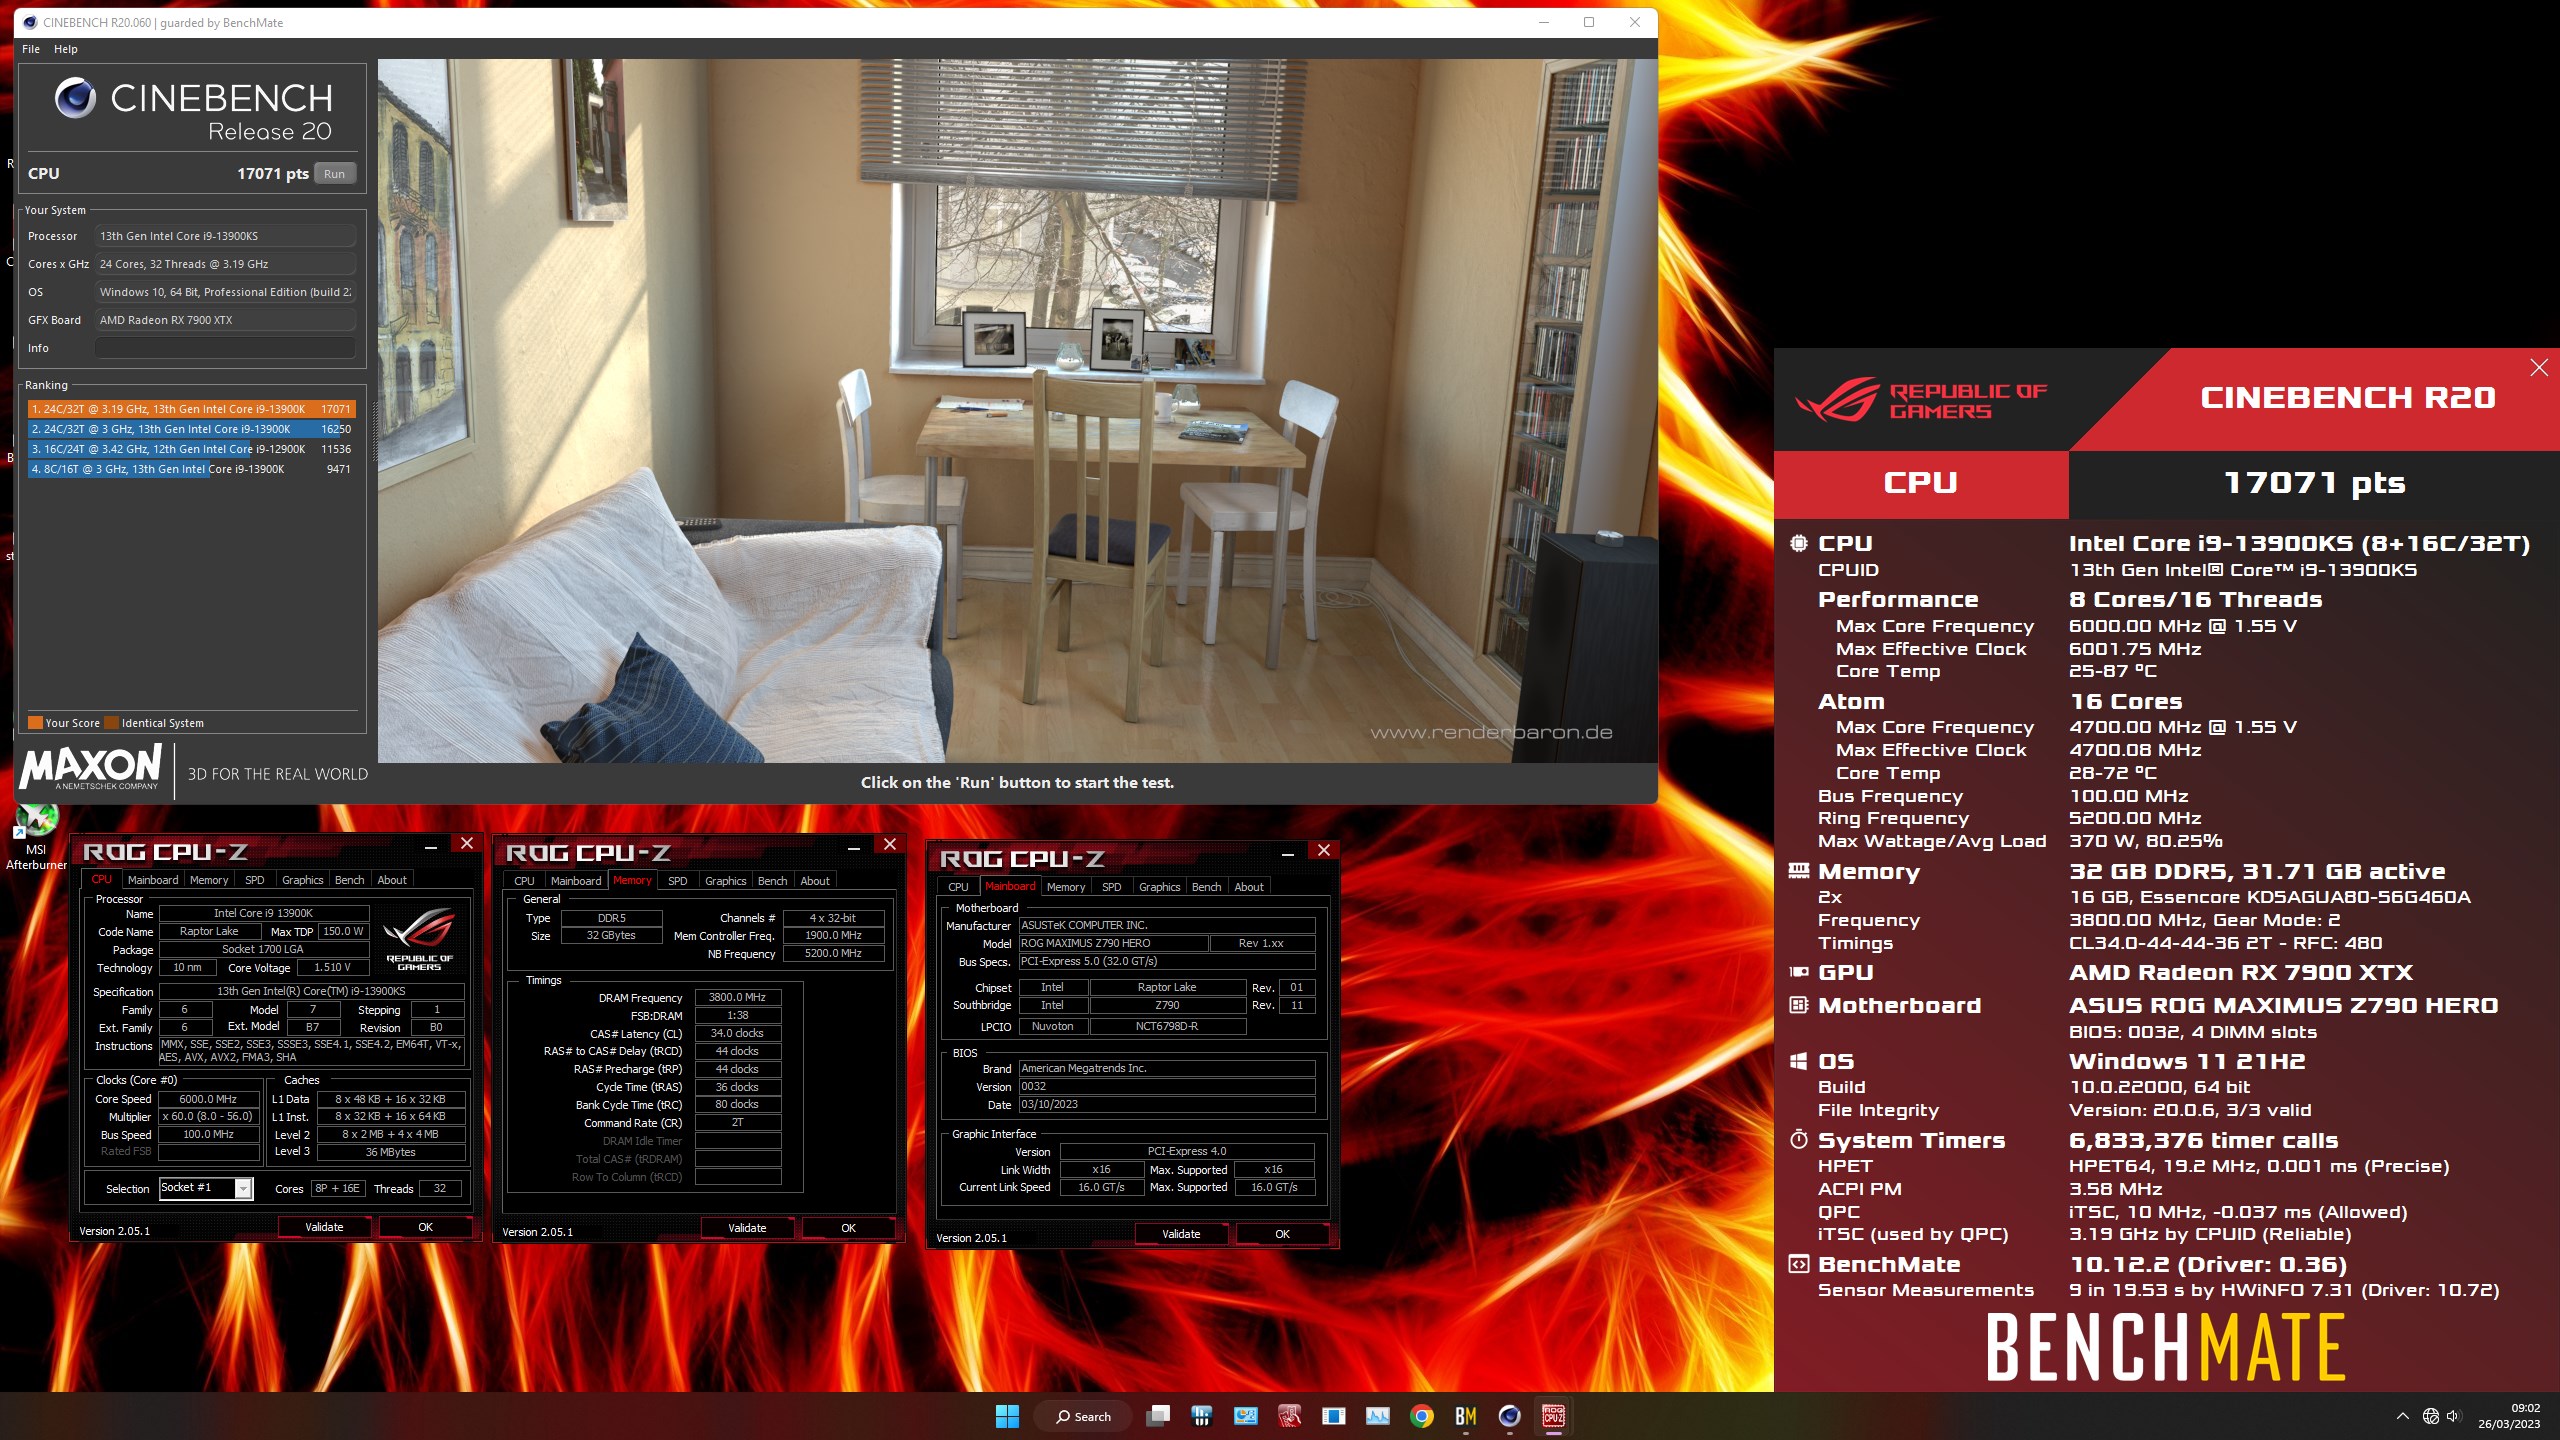The width and height of the screenshot is (2560, 1440).
Task: Open Mainboard tab in first CPU-Z window
Action: coord(153,880)
